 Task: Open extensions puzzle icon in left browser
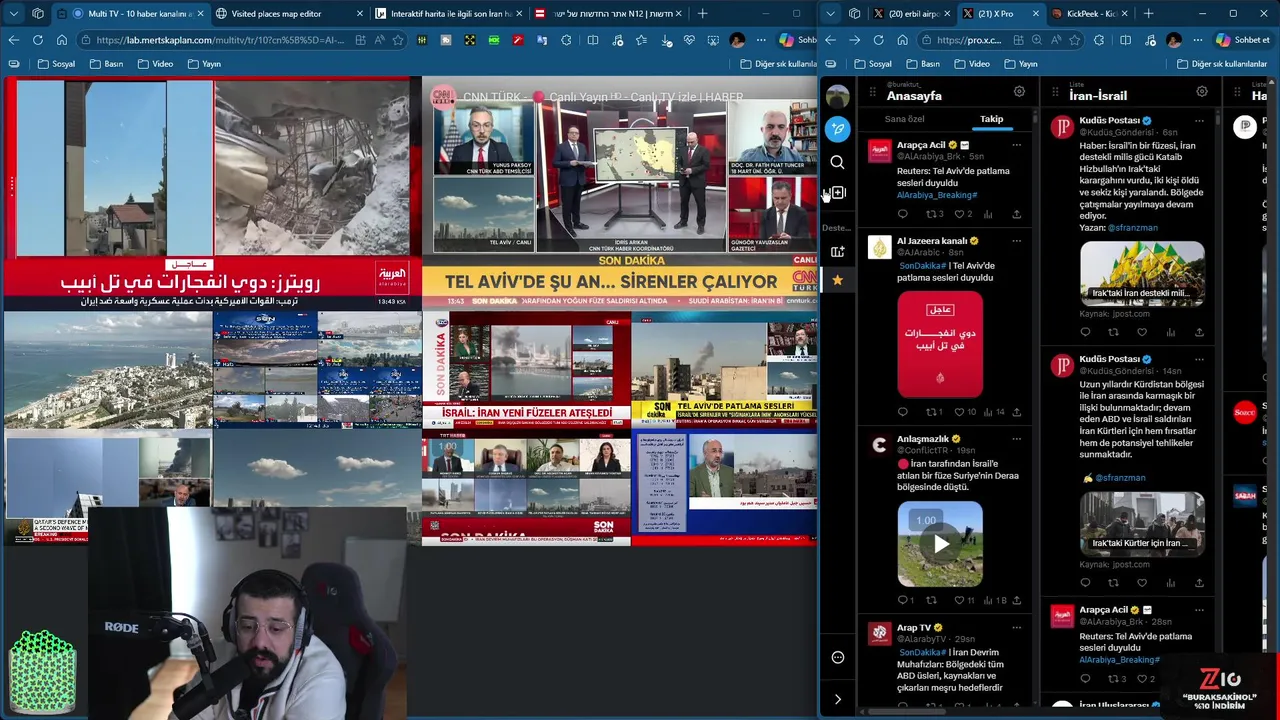pyautogui.click(x=566, y=40)
